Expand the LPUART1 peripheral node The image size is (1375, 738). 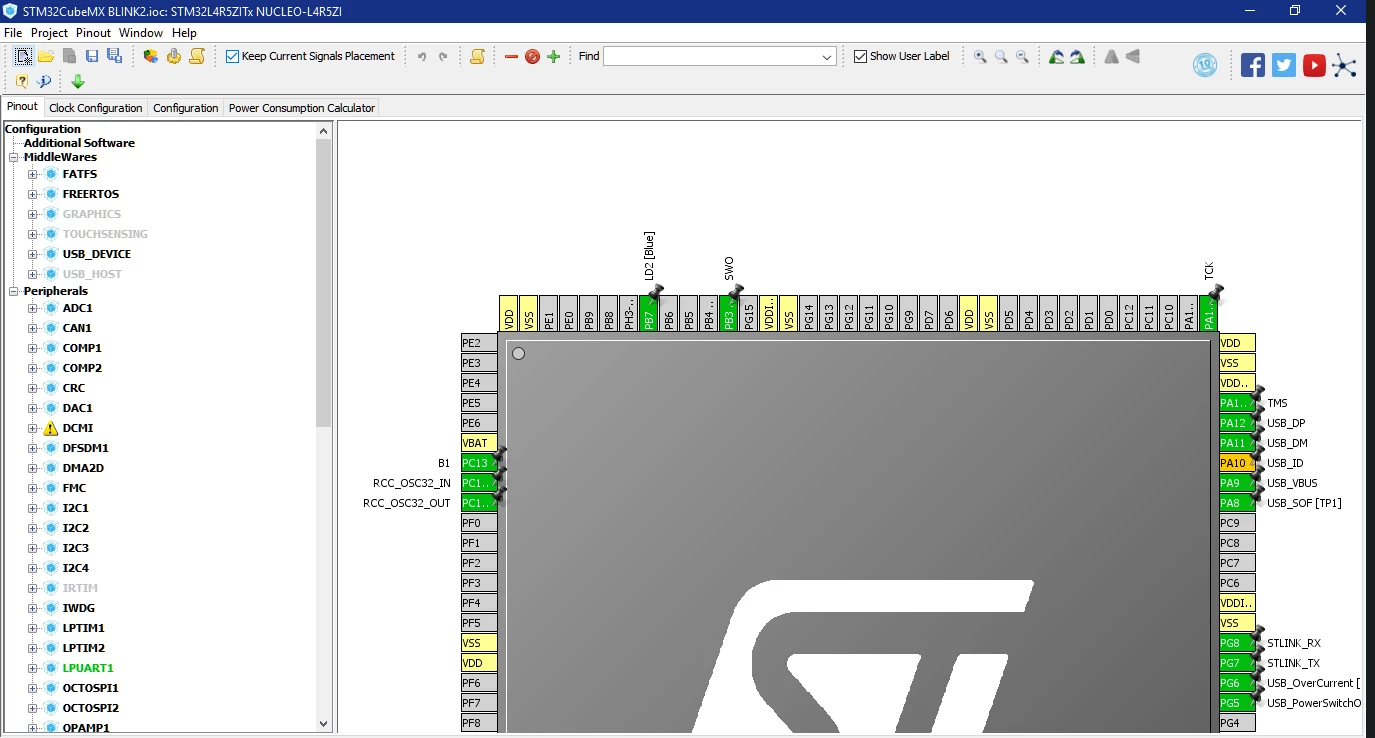32,668
